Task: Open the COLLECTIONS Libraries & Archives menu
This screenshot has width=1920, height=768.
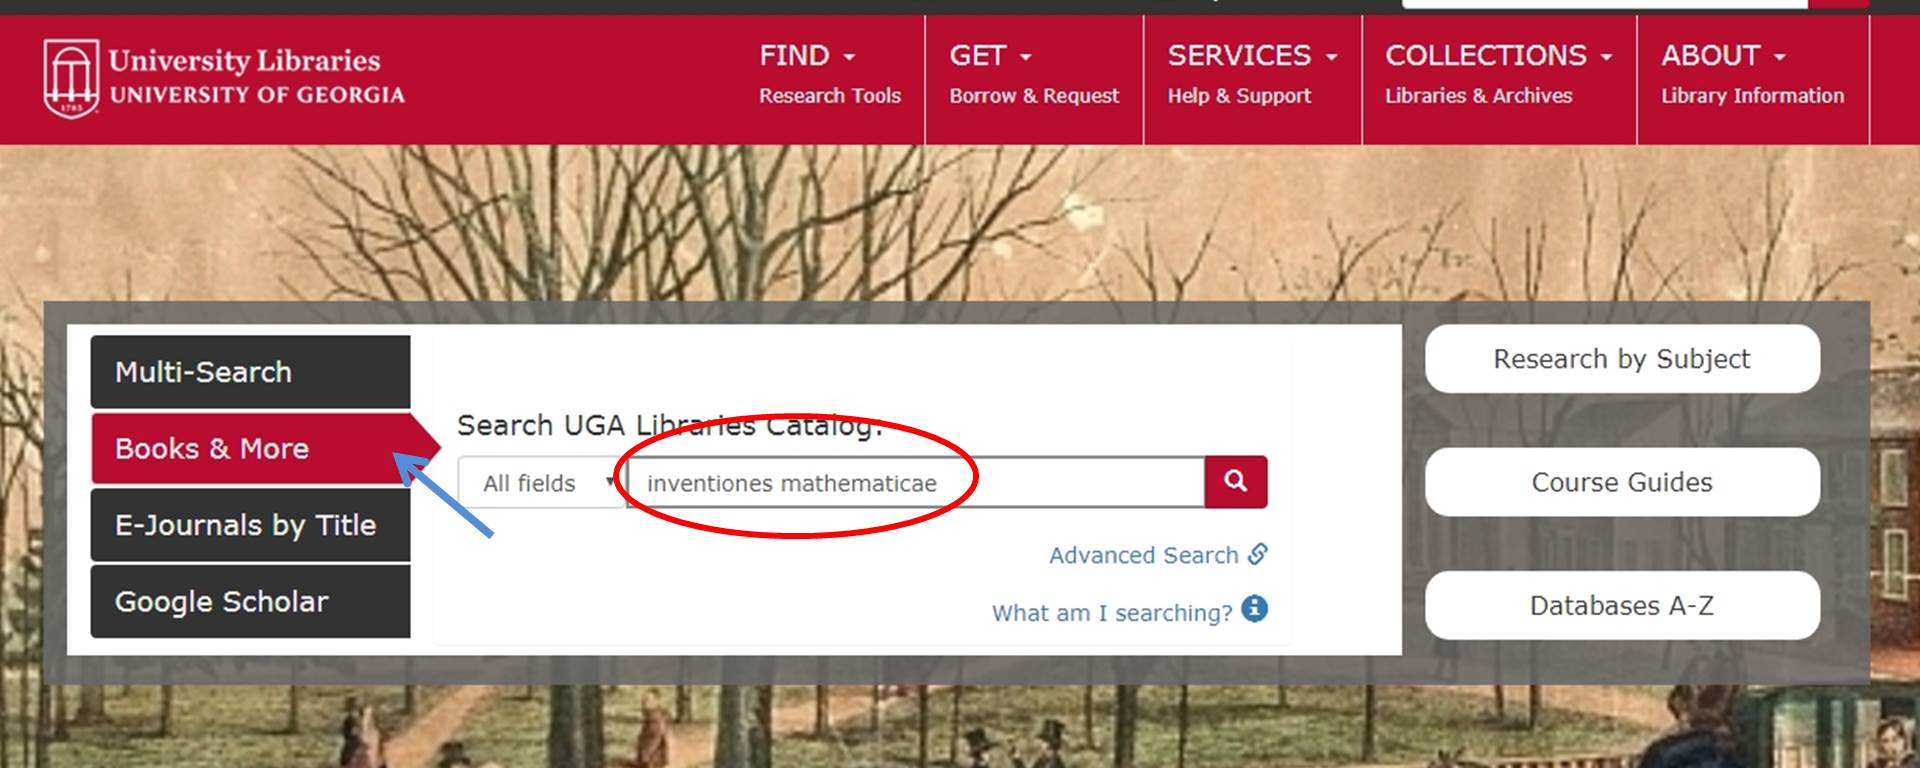Action: 1498,75
